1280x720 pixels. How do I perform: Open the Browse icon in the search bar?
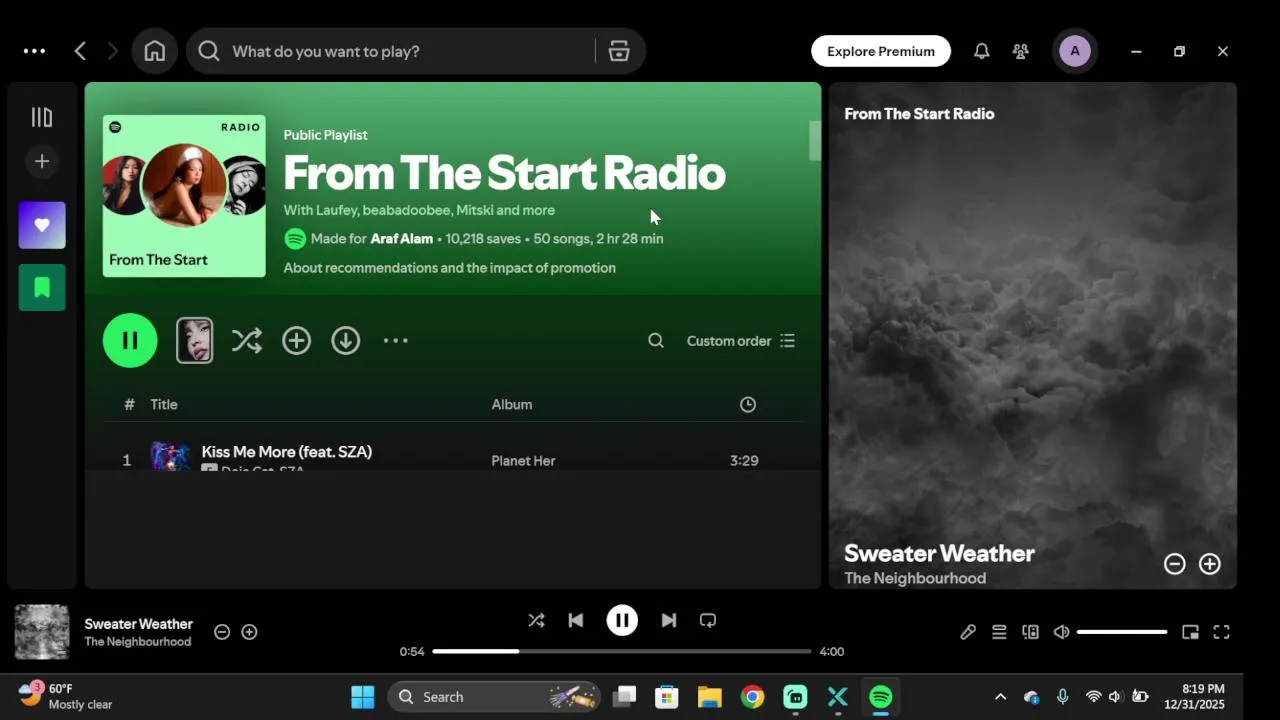click(619, 51)
